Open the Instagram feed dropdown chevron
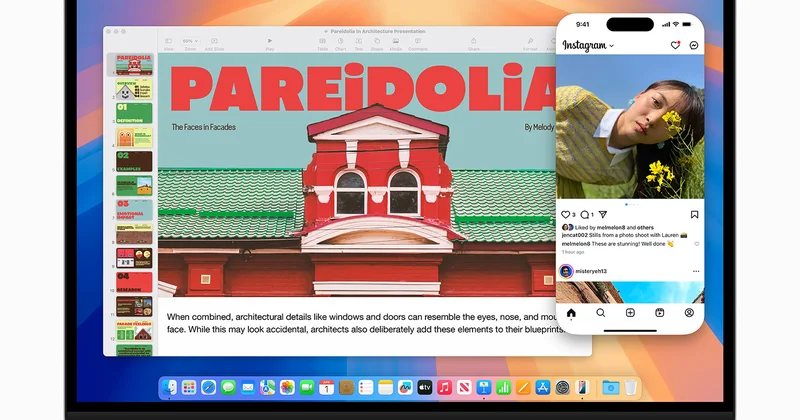 pyautogui.click(x=612, y=46)
